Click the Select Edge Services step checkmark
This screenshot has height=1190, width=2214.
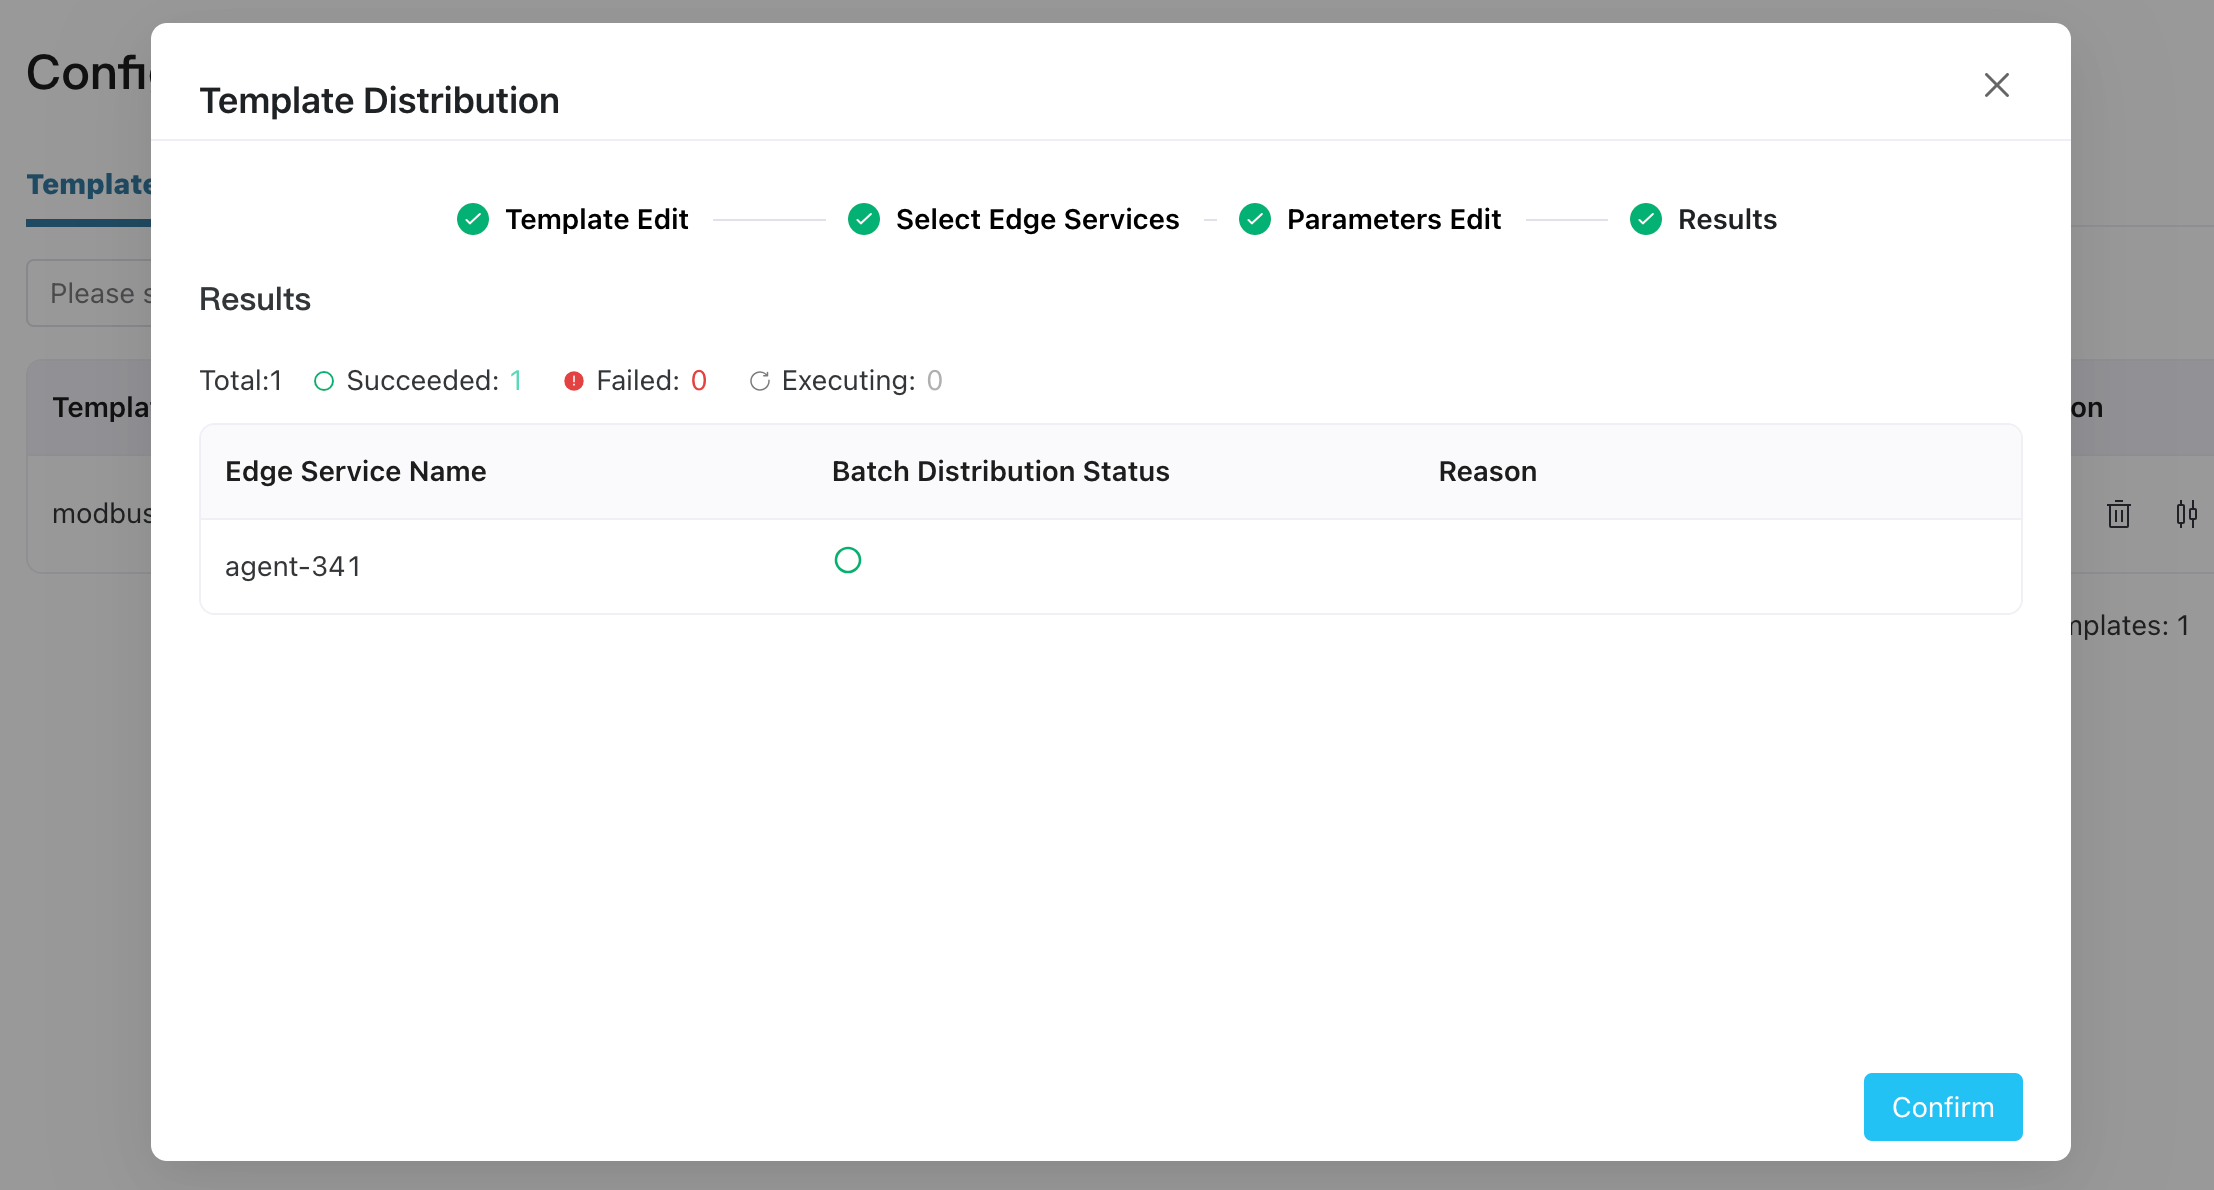864,219
